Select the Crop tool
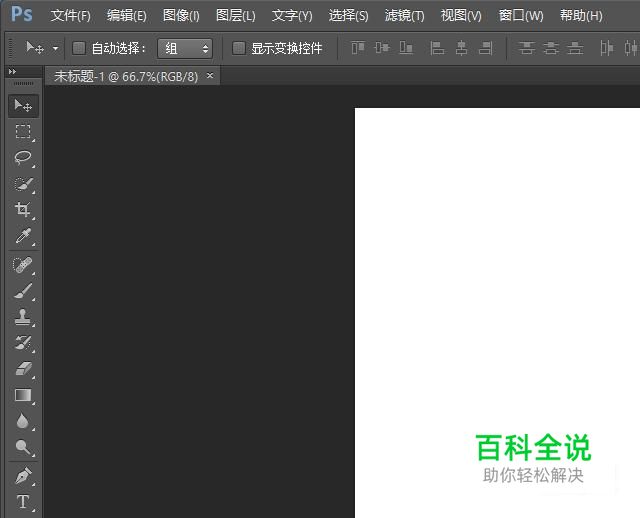 click(x=23, y=210)
